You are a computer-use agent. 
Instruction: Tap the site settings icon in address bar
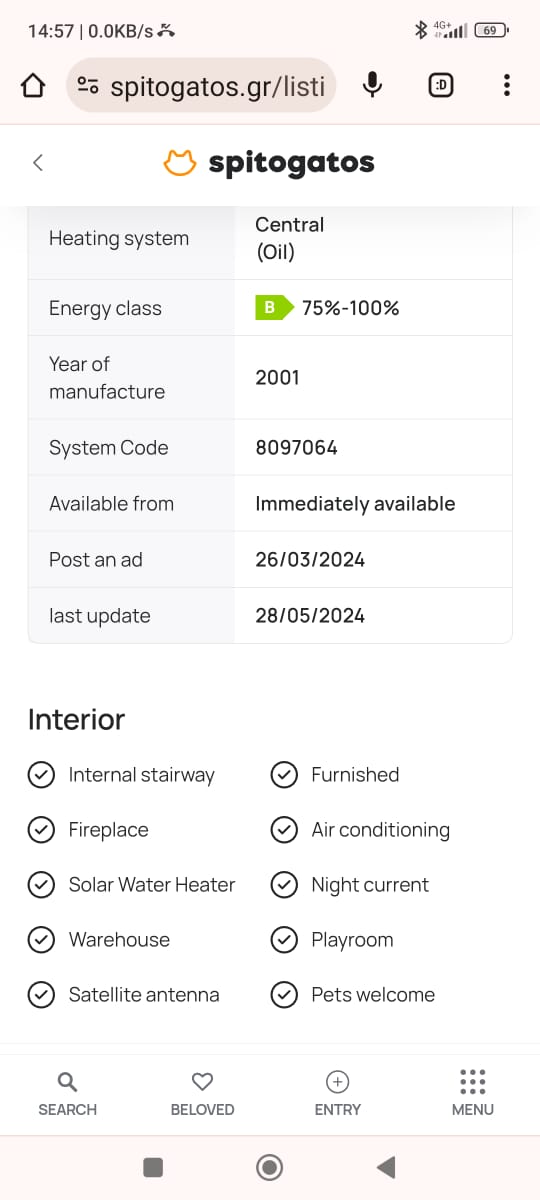point(88,86)
